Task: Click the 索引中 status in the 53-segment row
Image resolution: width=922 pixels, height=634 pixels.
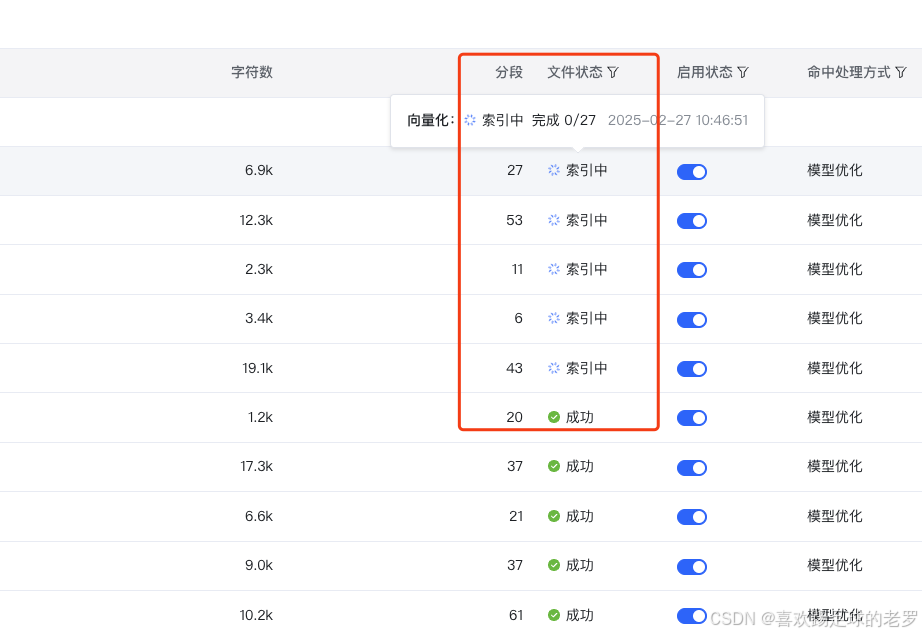Action: pyautogui.click(x=586, y=221)
